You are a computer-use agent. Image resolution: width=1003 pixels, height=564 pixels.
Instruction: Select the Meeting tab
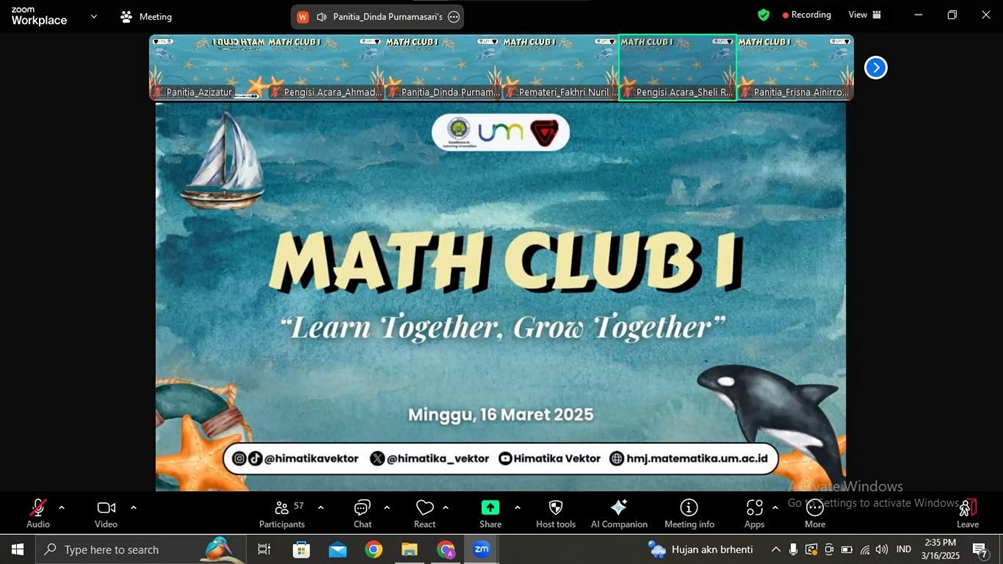[x=146, y=17]
